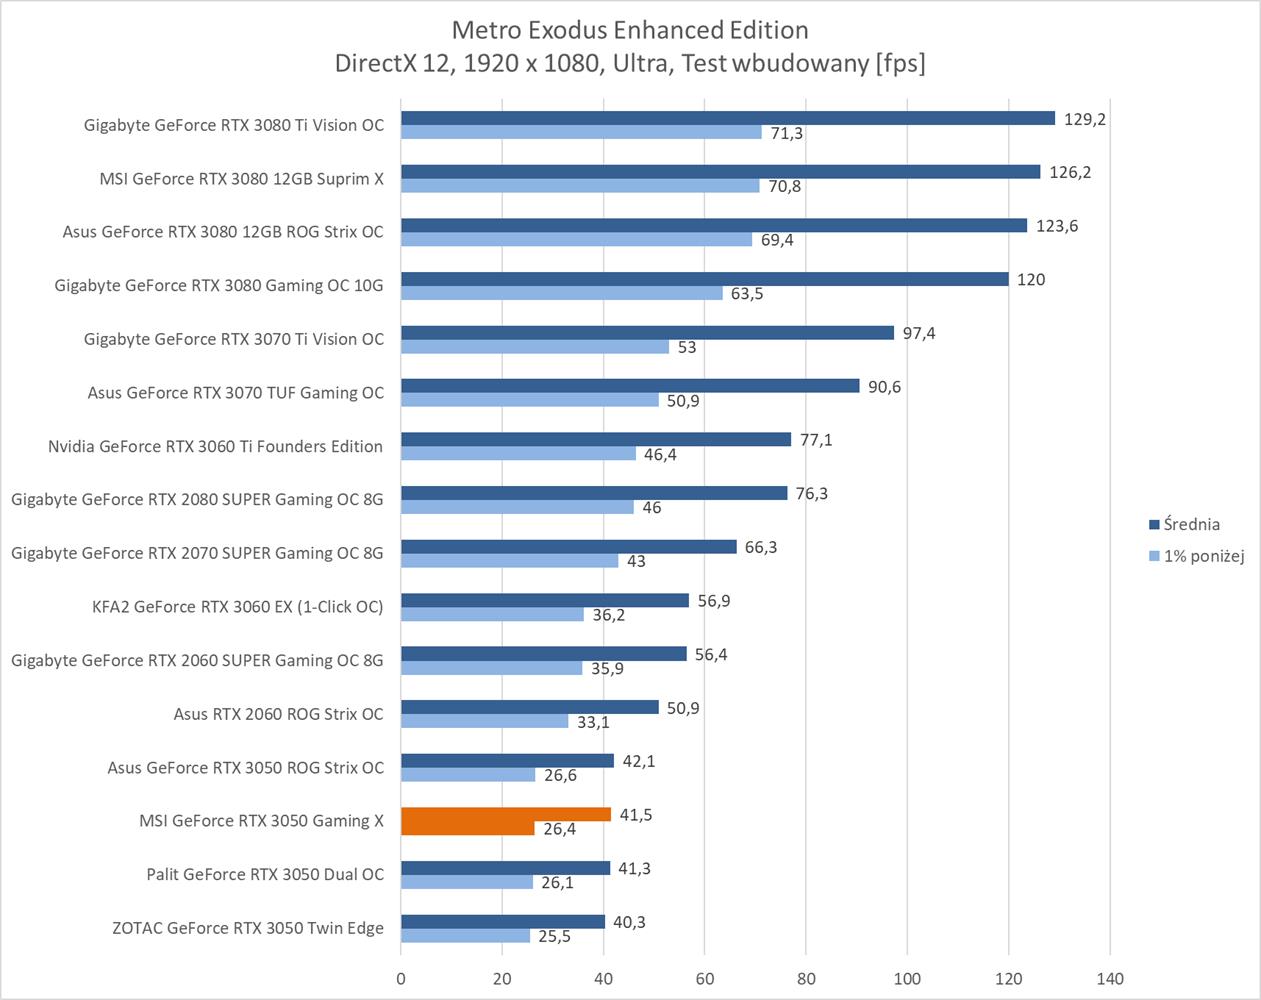Click the dark blue Średnia legend swatch
1261x1000 pixels.
tap(1154, 524)
